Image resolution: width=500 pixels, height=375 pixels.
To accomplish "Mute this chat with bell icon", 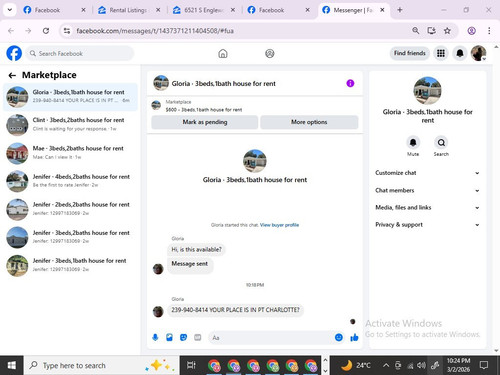I will click(x=413, y=143).
